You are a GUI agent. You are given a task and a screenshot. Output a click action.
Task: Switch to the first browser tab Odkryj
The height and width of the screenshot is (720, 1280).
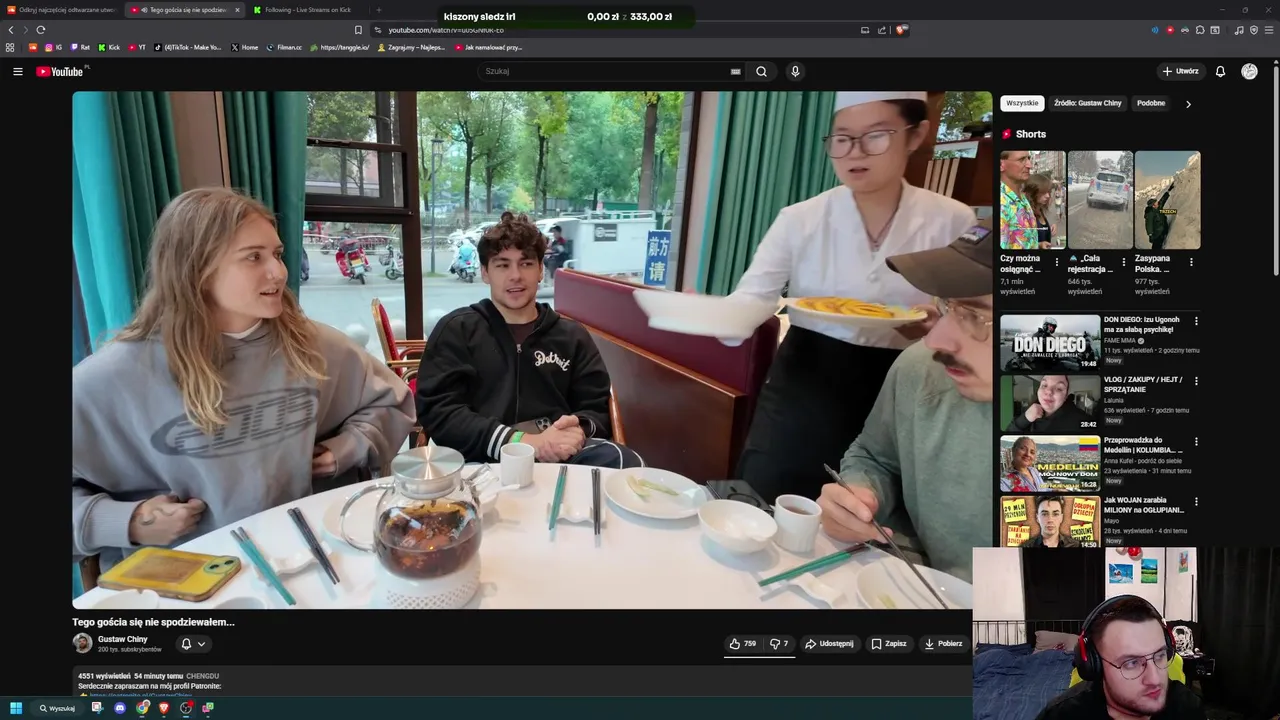62,10
